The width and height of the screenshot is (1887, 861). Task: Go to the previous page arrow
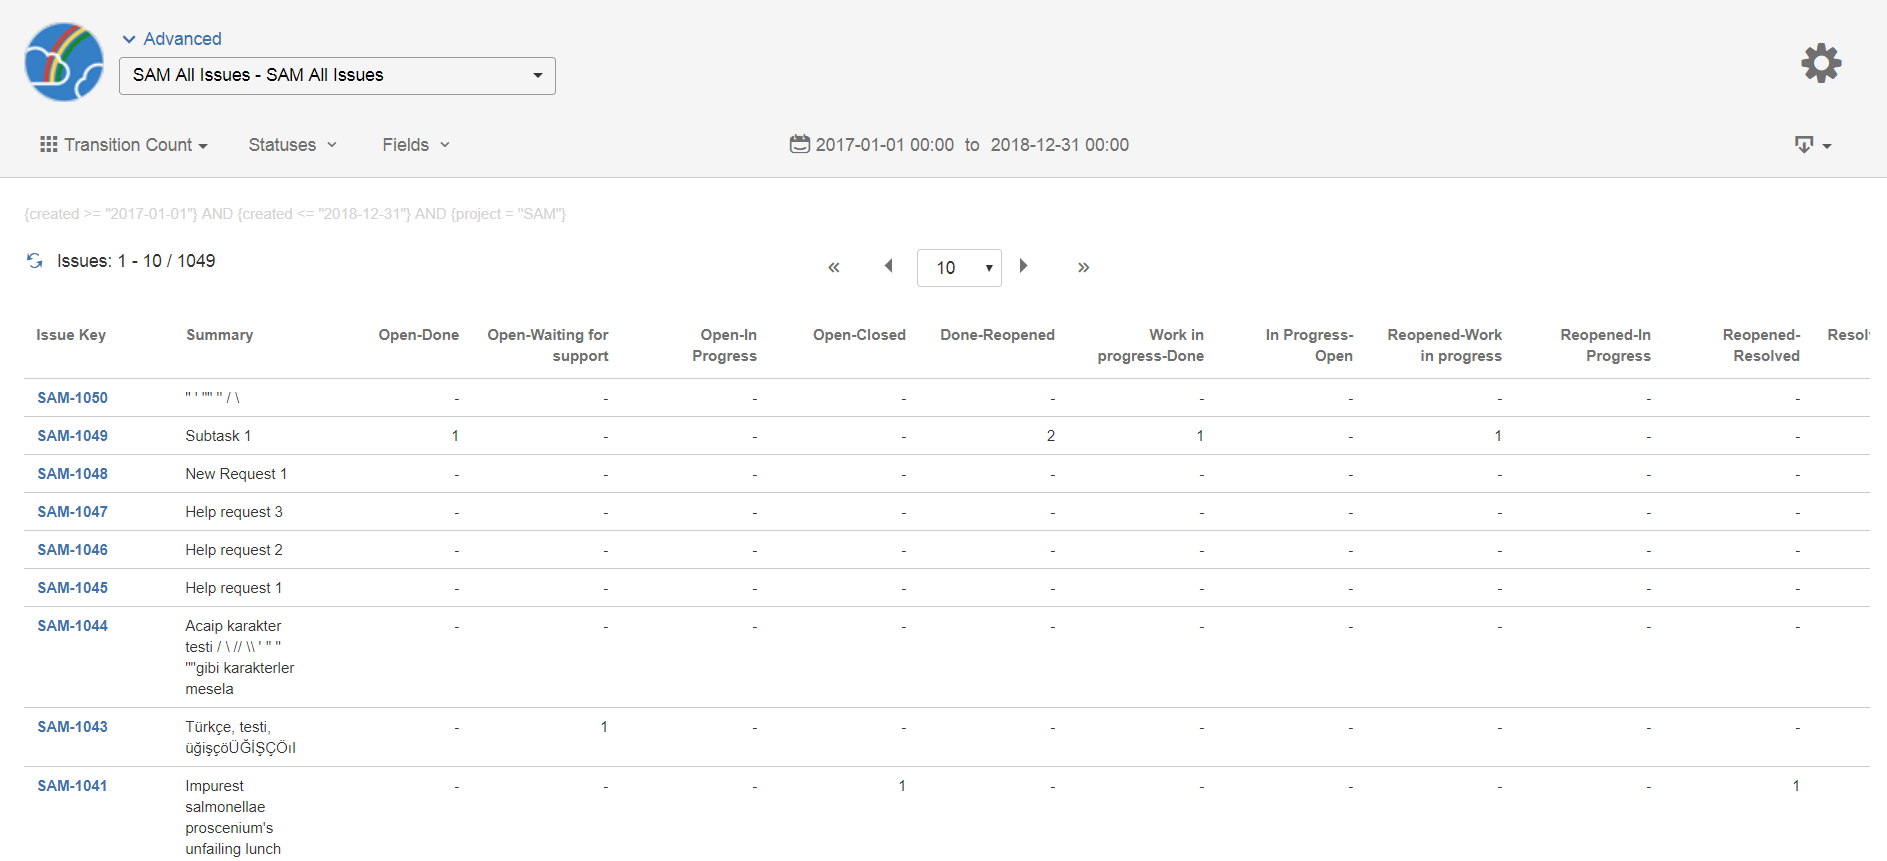pyautogui.click(x=888, y=266)
